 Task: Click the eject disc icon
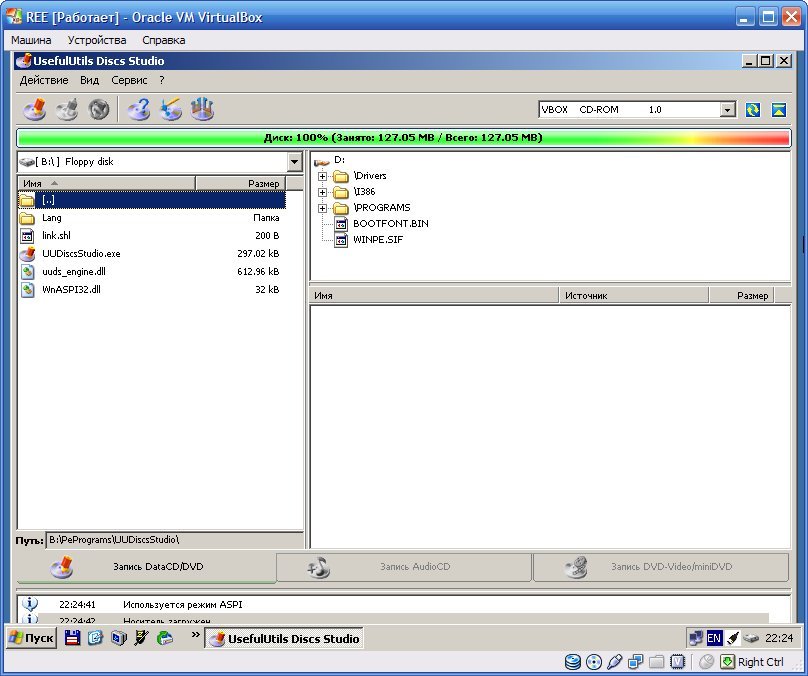(778, 110)
